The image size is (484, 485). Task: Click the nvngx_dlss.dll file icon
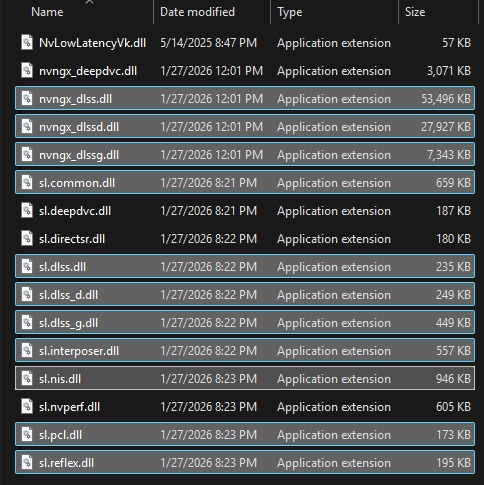coord(27,99)
